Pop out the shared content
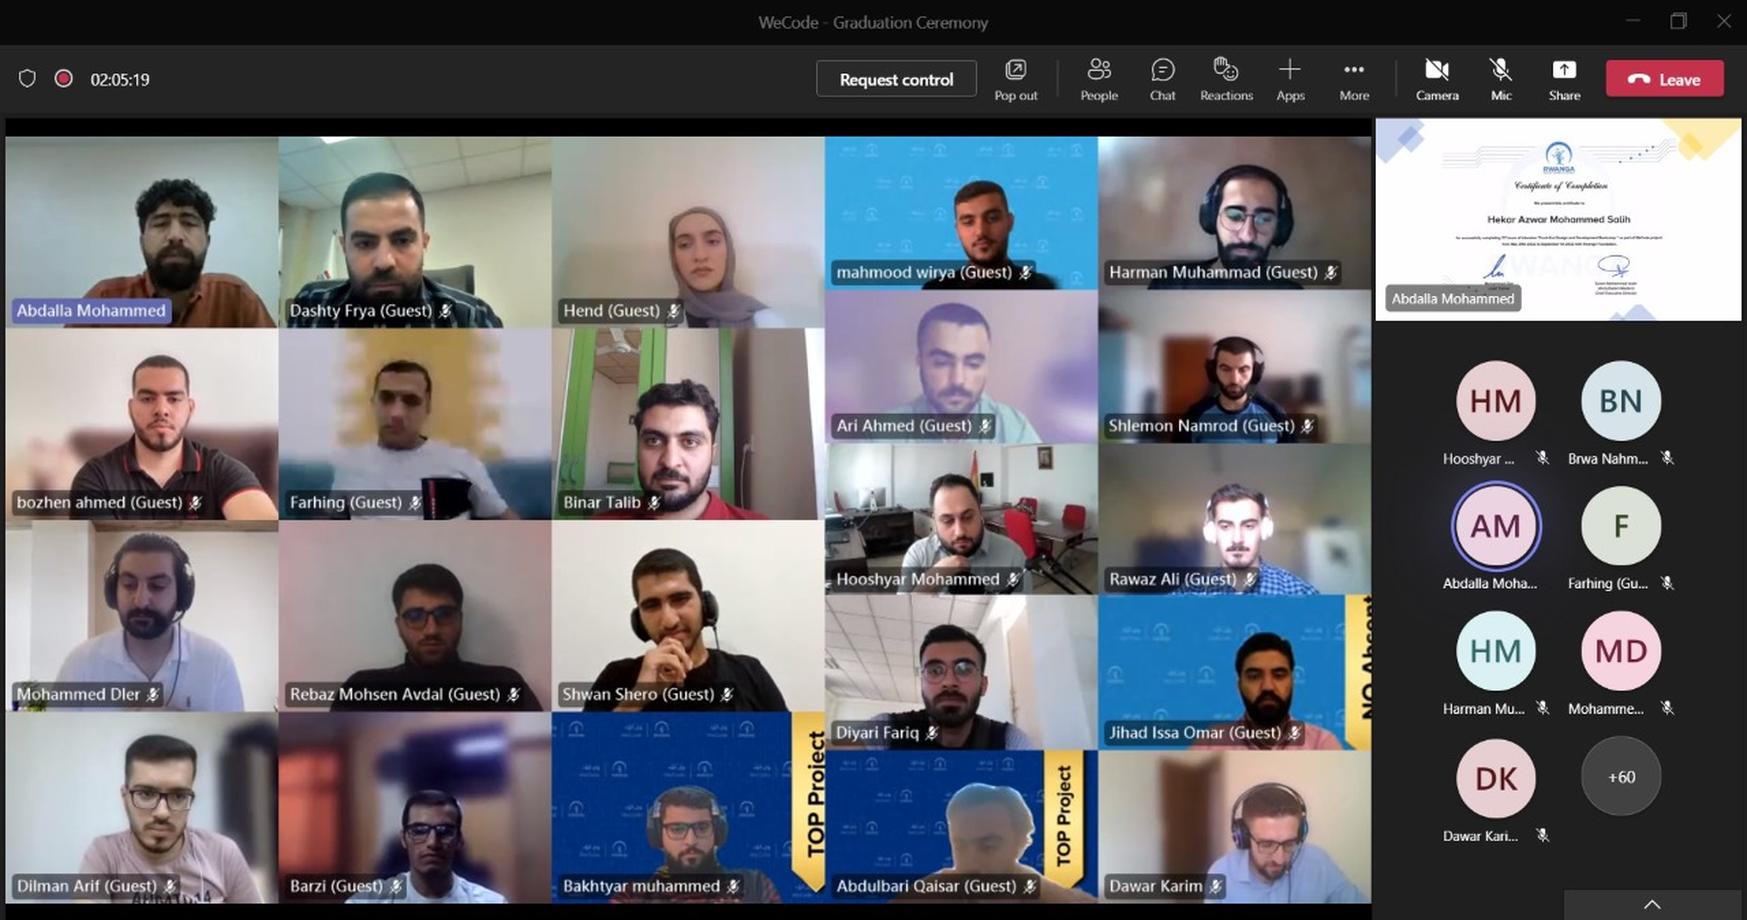The width and height of the screenshot is (1747, 920). [1015, 79]
